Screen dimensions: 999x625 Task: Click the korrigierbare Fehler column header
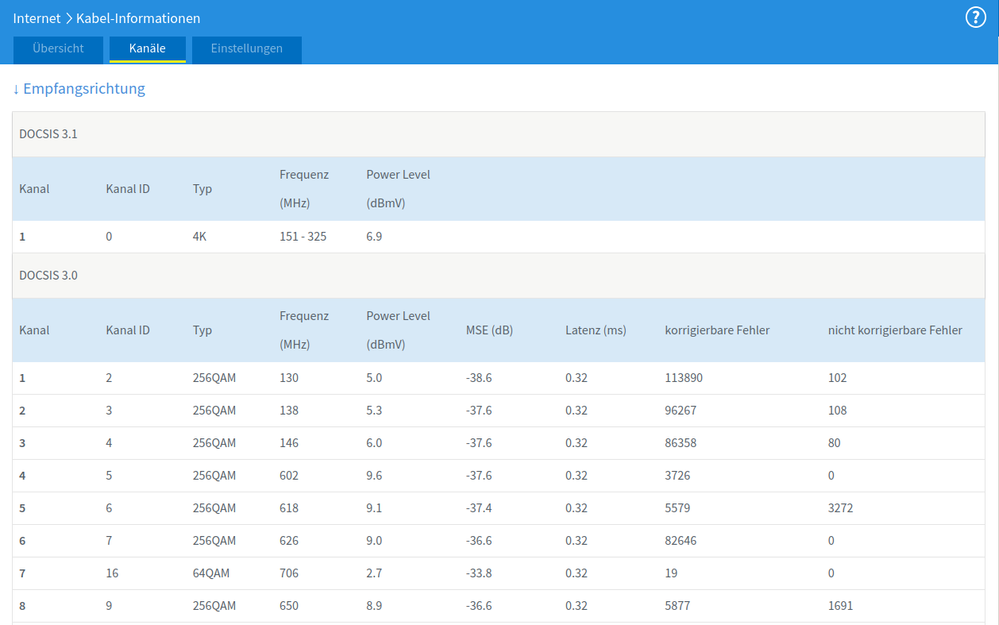pos(717,330)
